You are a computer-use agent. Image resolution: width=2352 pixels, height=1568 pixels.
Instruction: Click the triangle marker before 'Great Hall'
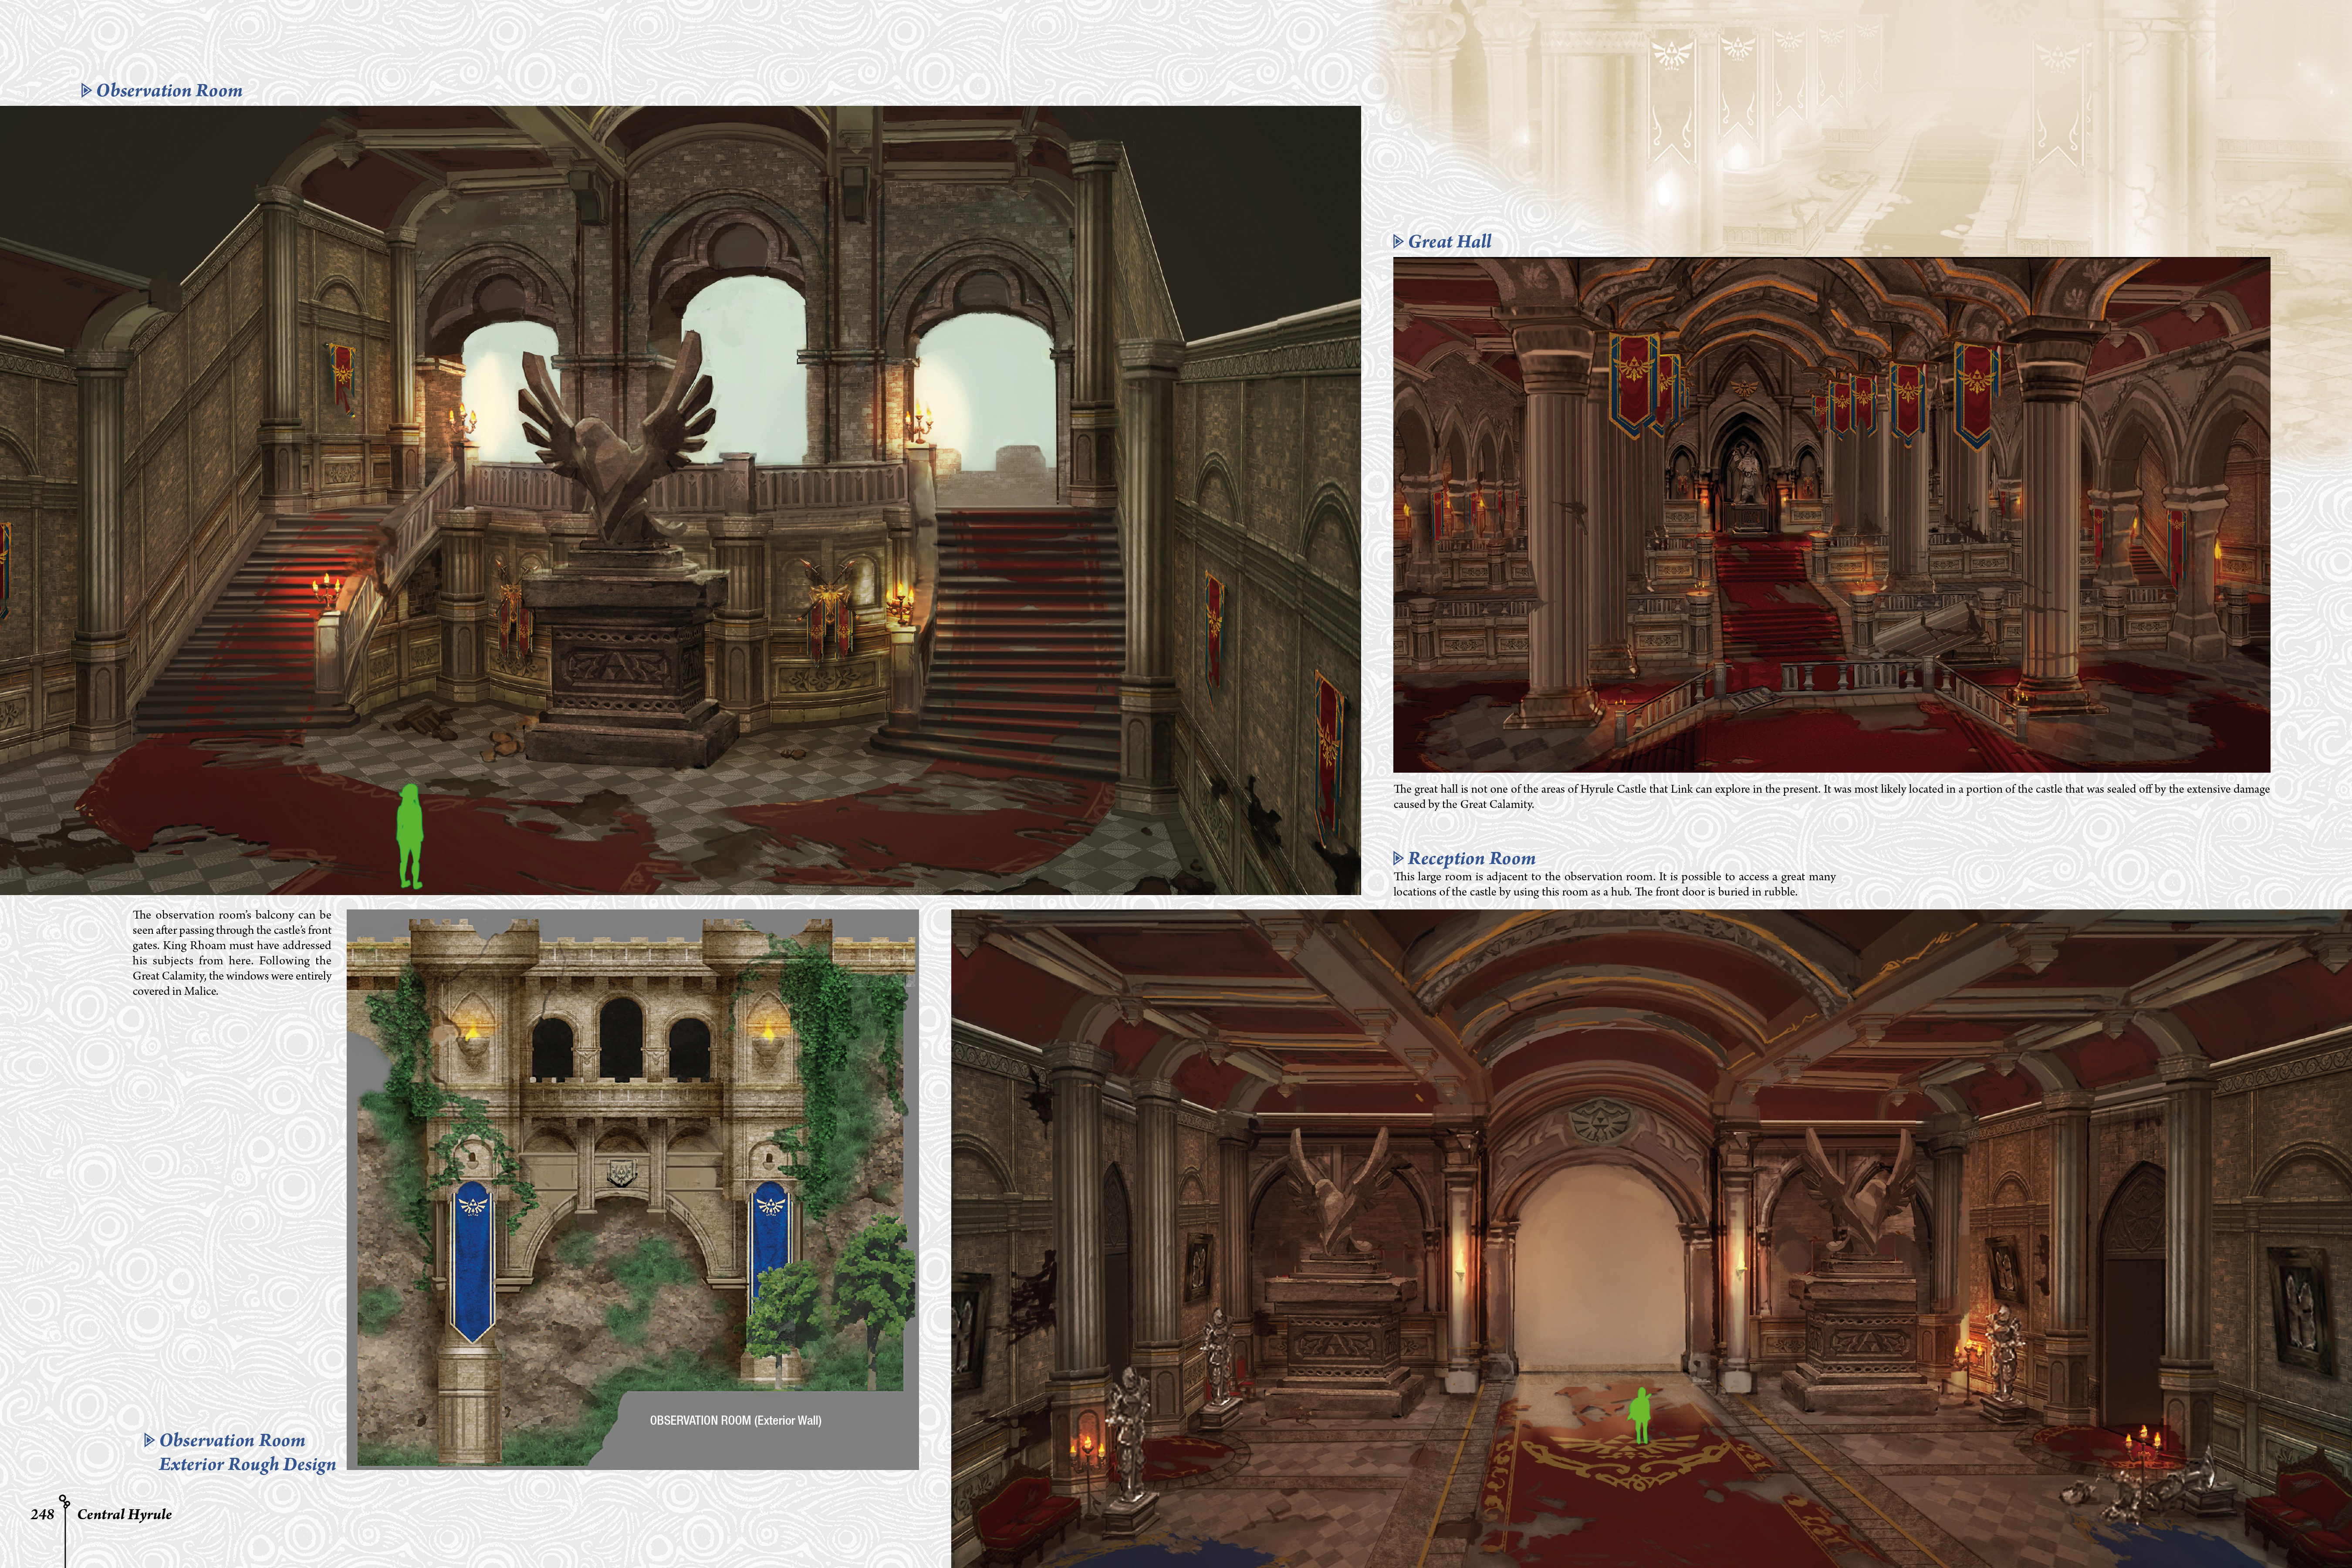[1398, 241]
